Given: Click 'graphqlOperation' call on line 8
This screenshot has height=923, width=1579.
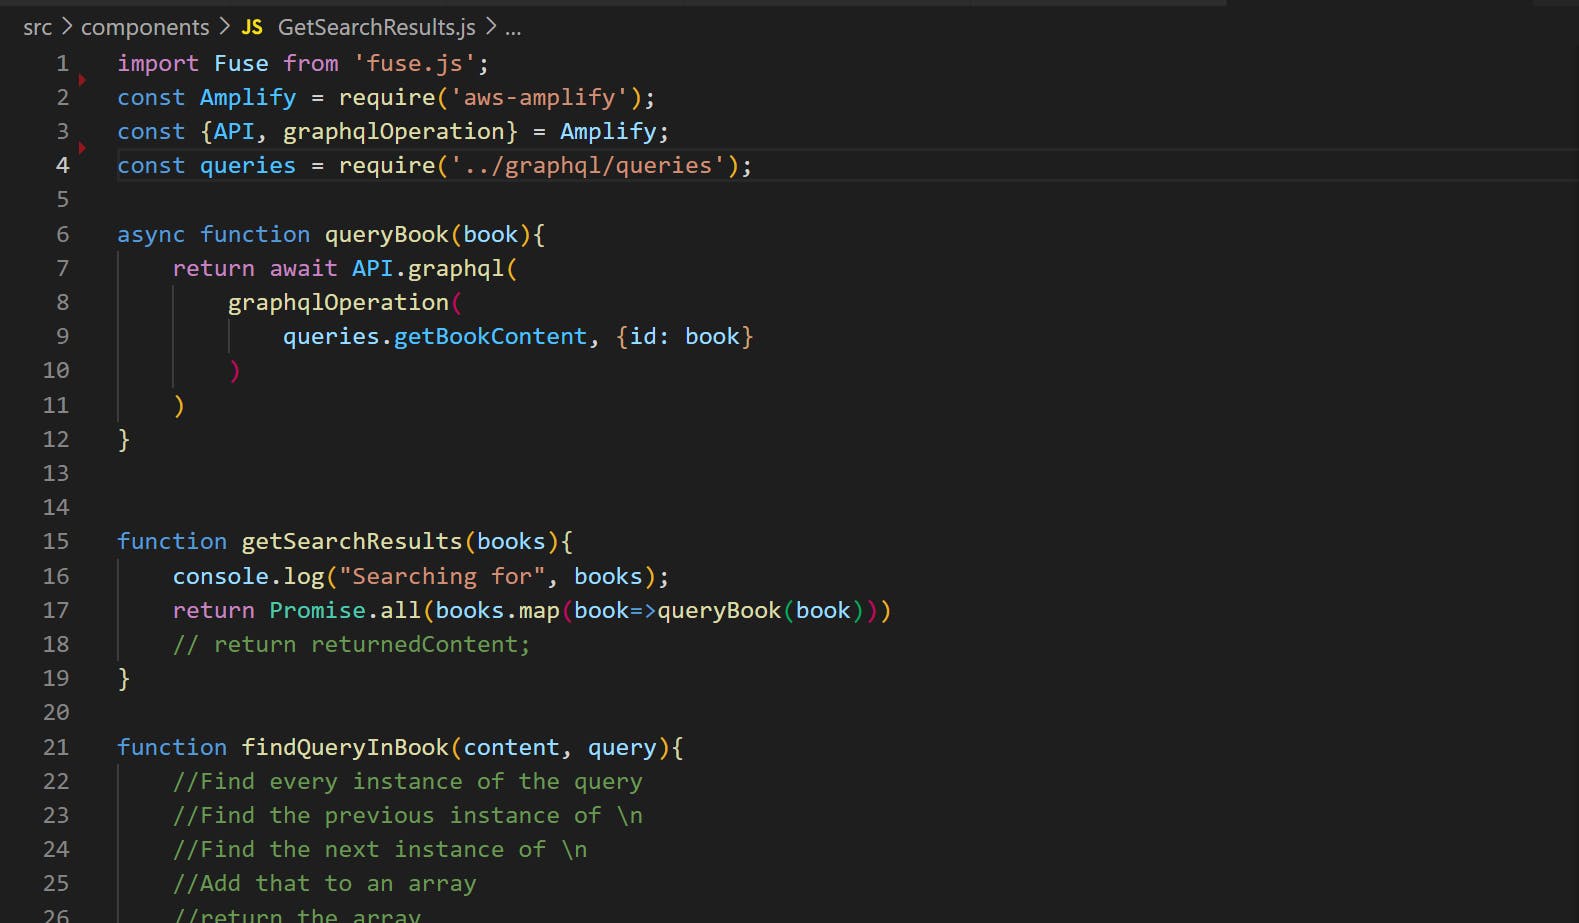Looking at the screenshot, I should 338,302.
